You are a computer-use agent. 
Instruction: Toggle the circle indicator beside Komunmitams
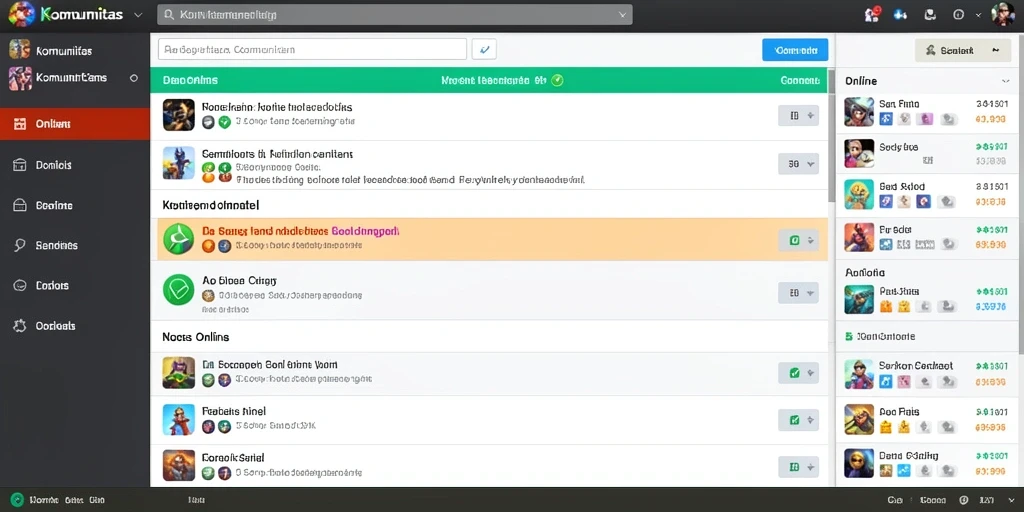click(134, 78)
